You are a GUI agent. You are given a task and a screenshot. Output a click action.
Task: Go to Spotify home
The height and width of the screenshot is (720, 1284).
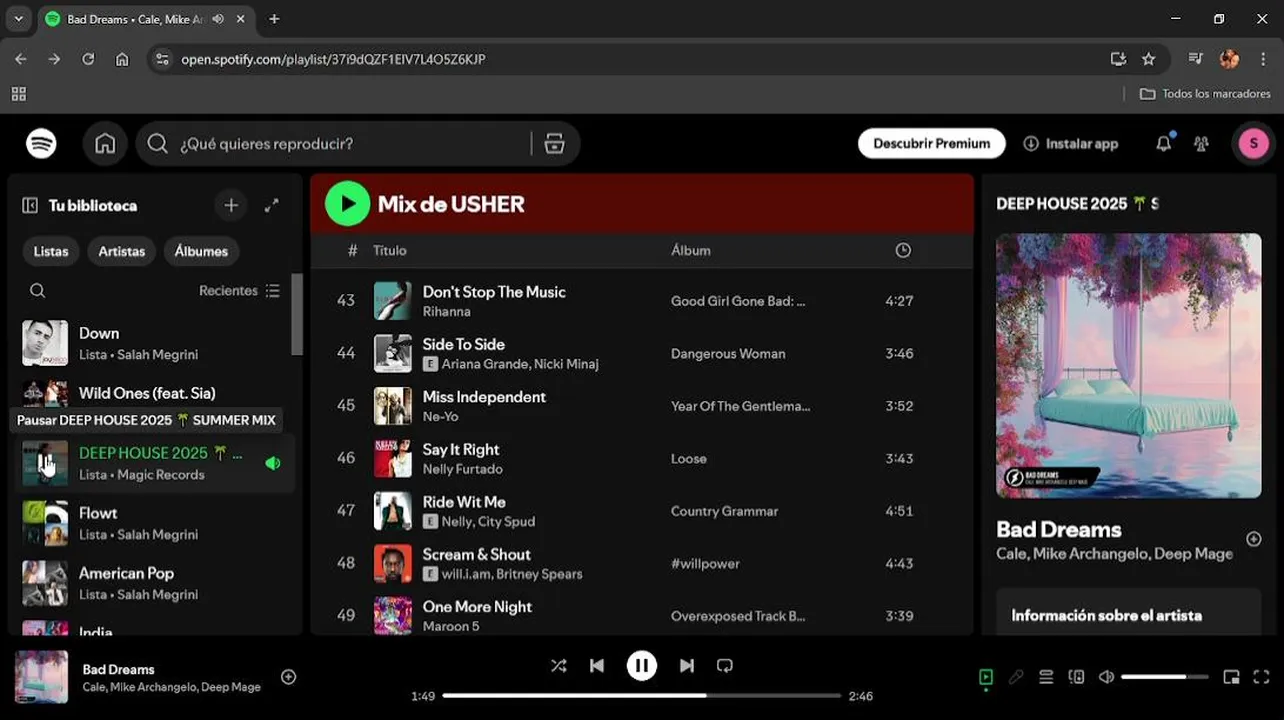pos(105,144)
